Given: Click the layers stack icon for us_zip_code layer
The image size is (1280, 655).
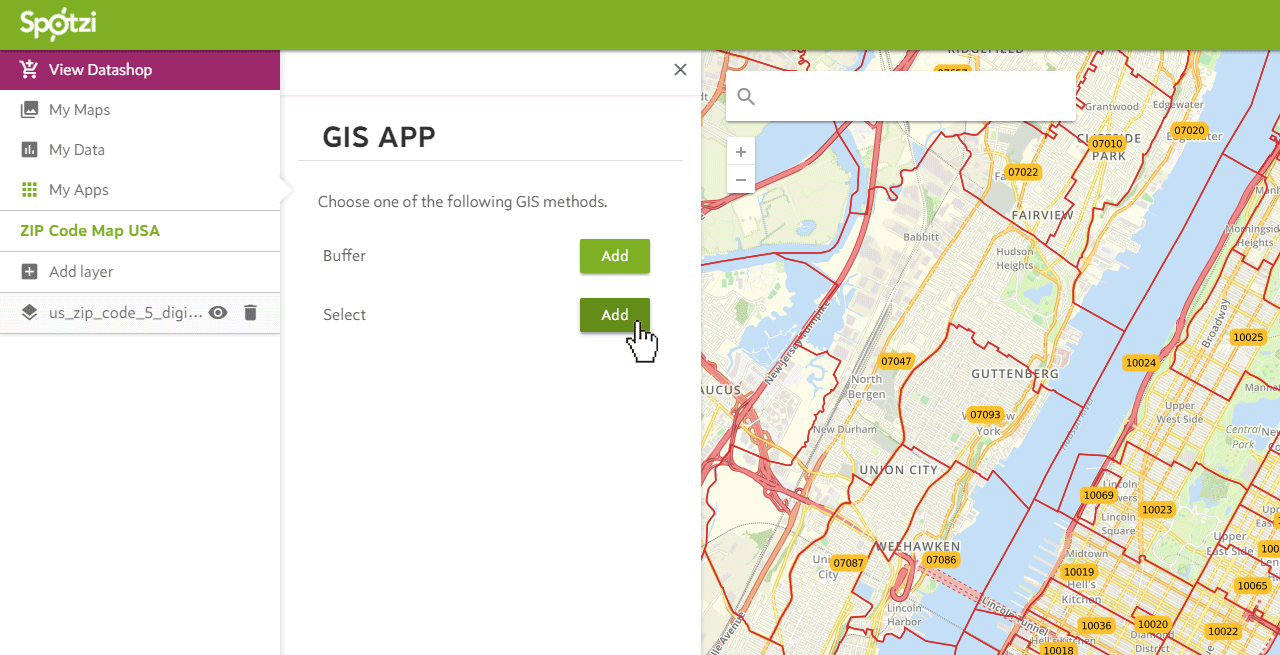Looking at the screenshot, I should 29,313.
